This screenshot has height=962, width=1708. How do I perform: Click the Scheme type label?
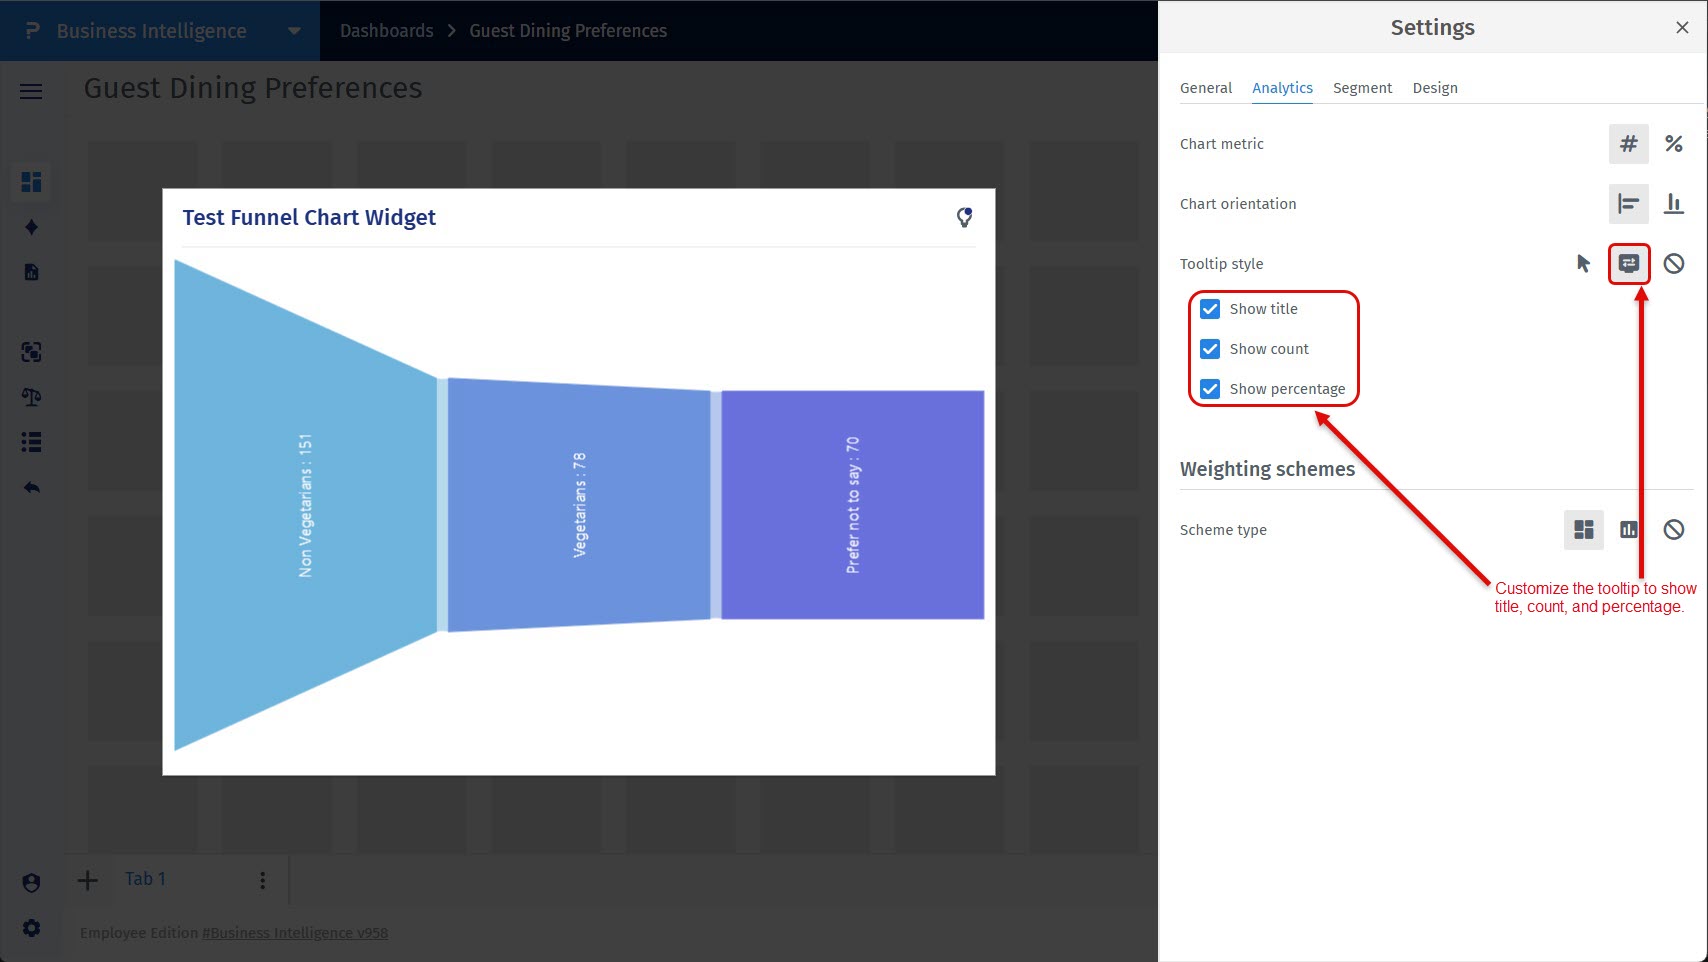pyautogui.click(x=1223, y=530)
